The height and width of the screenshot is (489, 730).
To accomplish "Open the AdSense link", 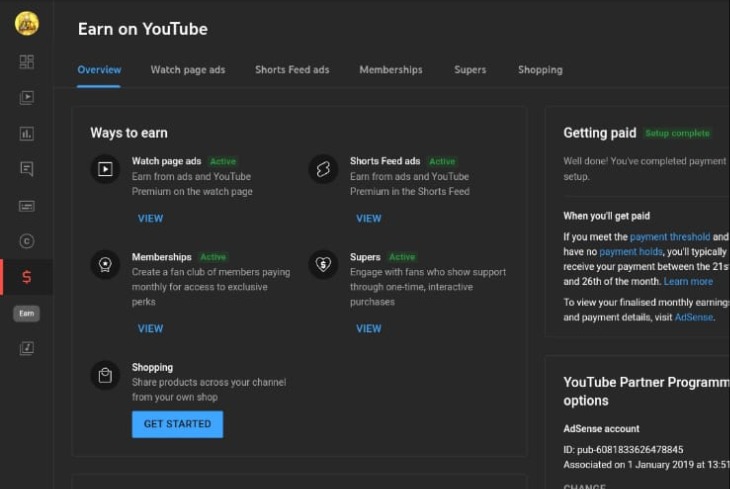I will pos(694,317).
